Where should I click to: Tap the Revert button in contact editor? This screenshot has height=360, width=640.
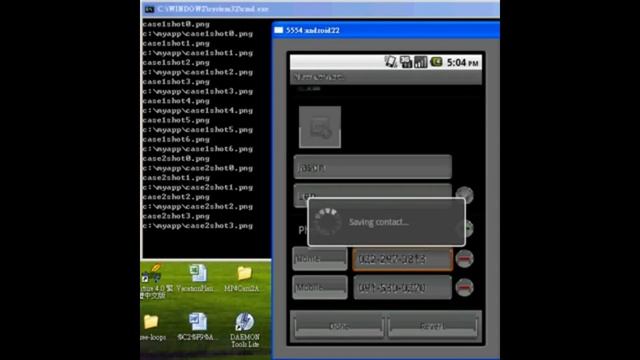pyautogui.click(x=433, y=326)
